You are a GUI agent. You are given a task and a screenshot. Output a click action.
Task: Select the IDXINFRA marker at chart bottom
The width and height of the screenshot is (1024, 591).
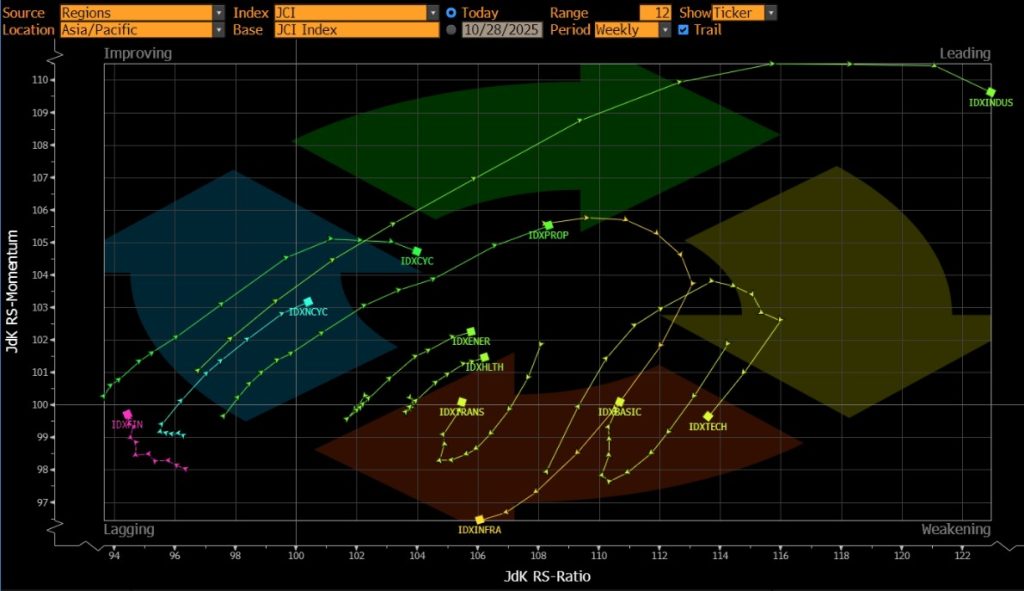[x=480, y=520]
